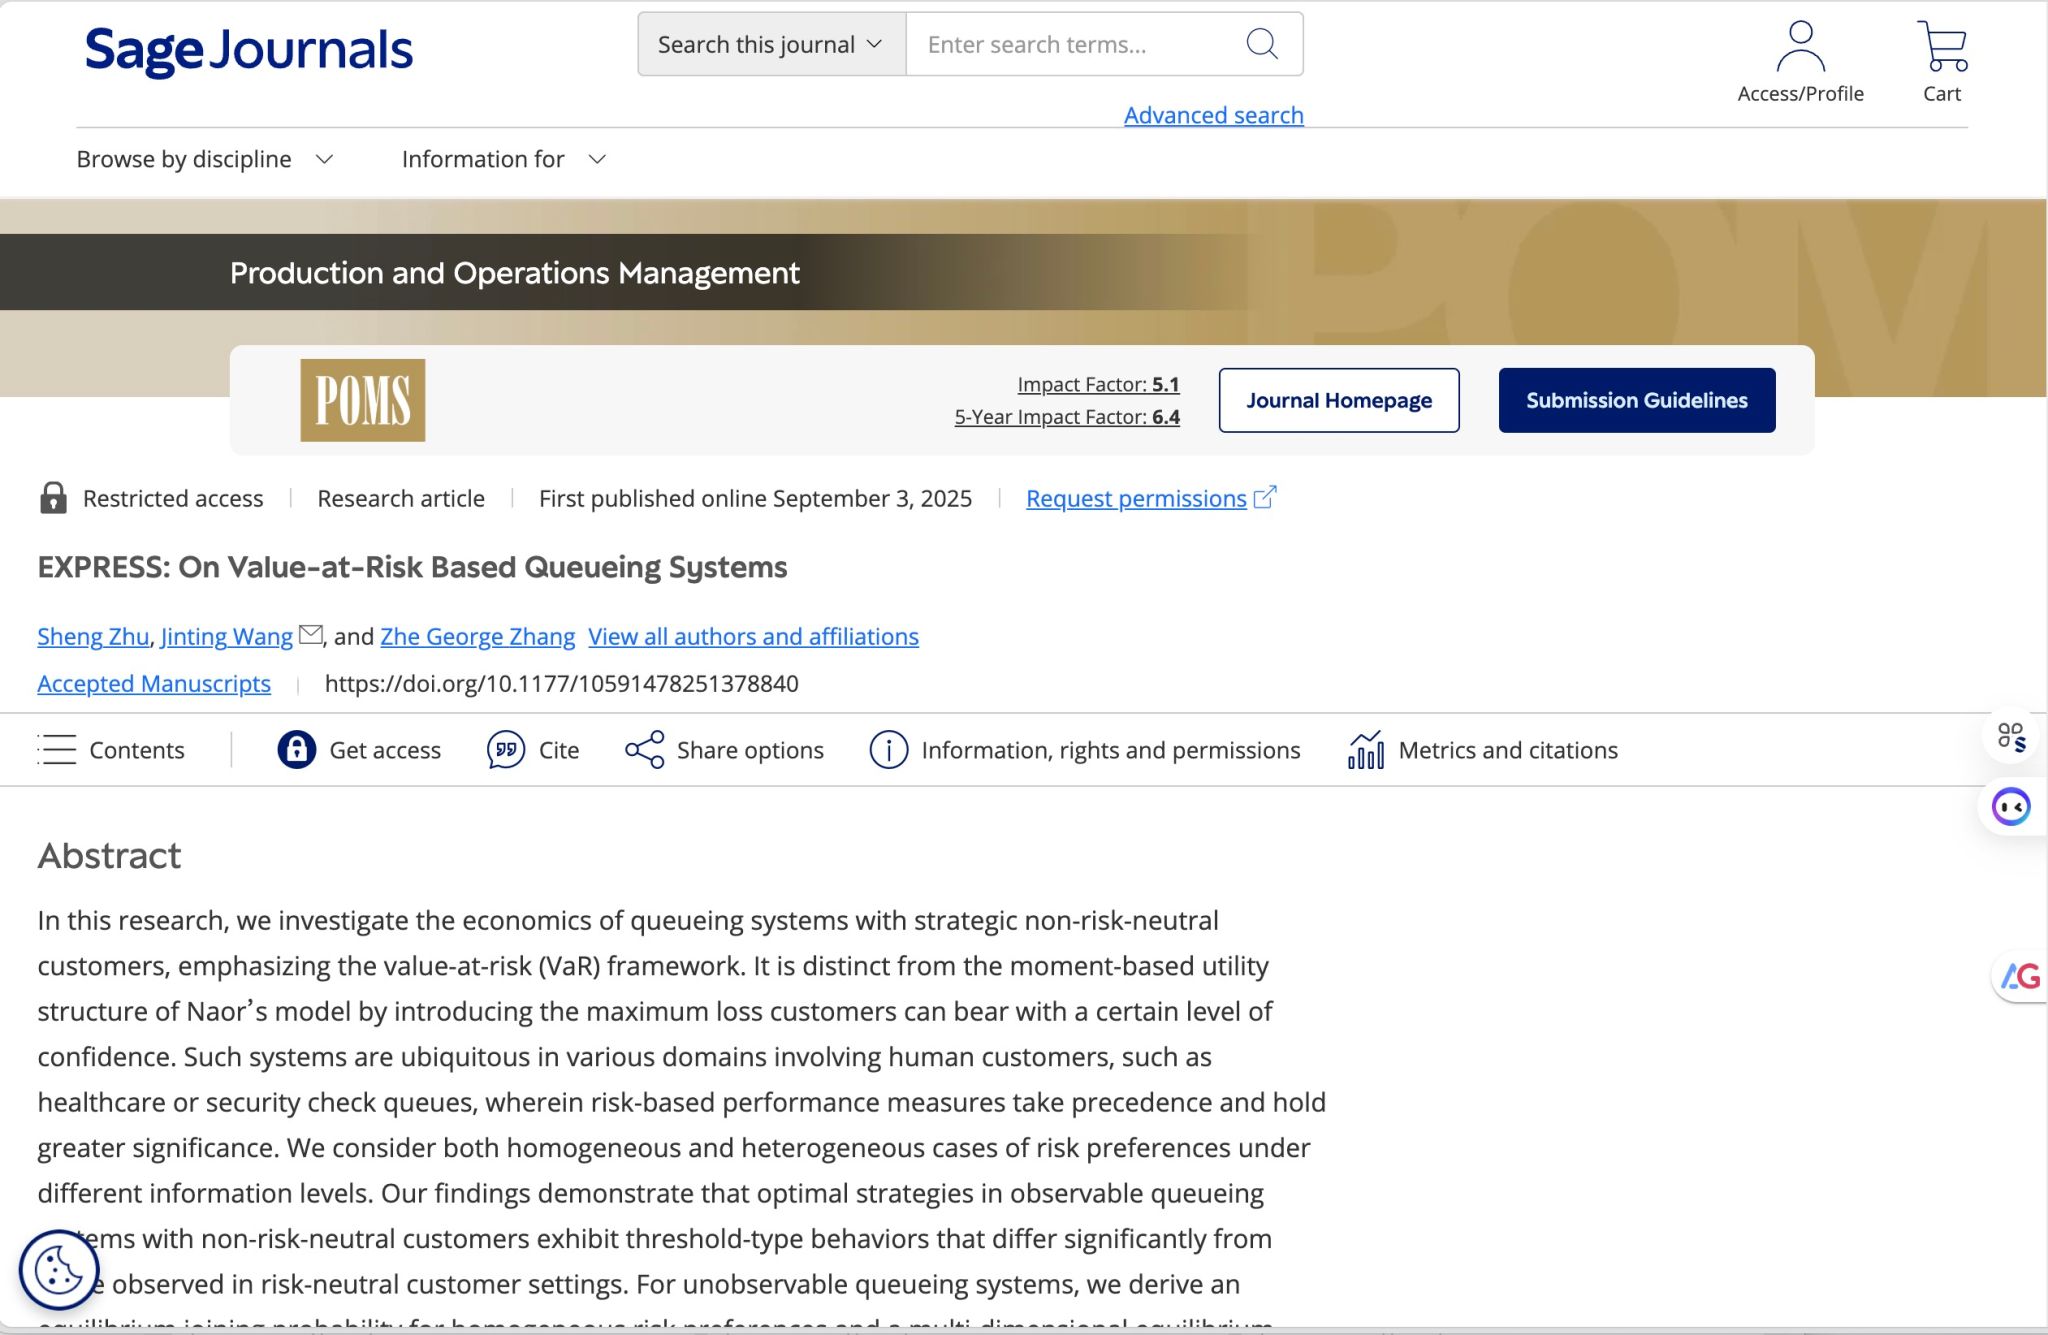Viewport: 2048px width, 1335px height.
Task: Open the Advanced search link
Action: [1213, 115]
